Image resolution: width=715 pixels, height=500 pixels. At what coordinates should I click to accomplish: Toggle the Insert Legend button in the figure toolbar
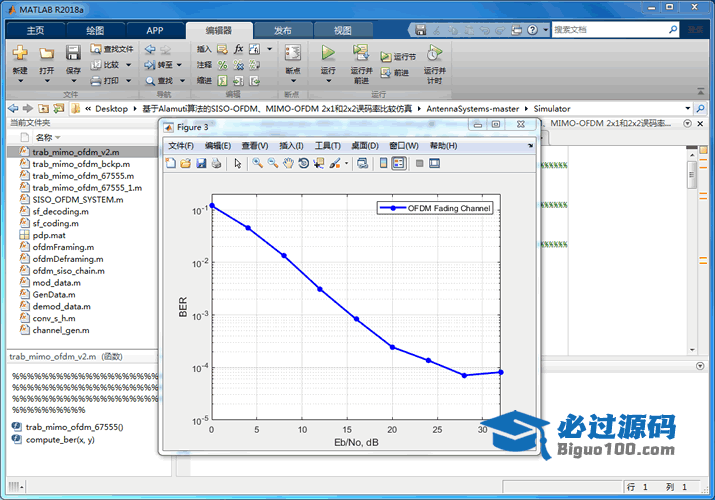click(399, 163)
